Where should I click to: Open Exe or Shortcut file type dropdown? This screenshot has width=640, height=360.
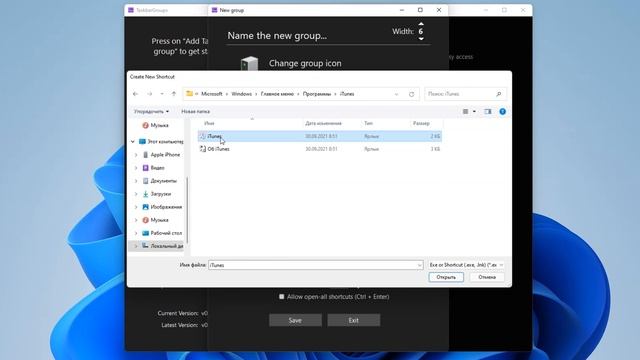point(466,265)
